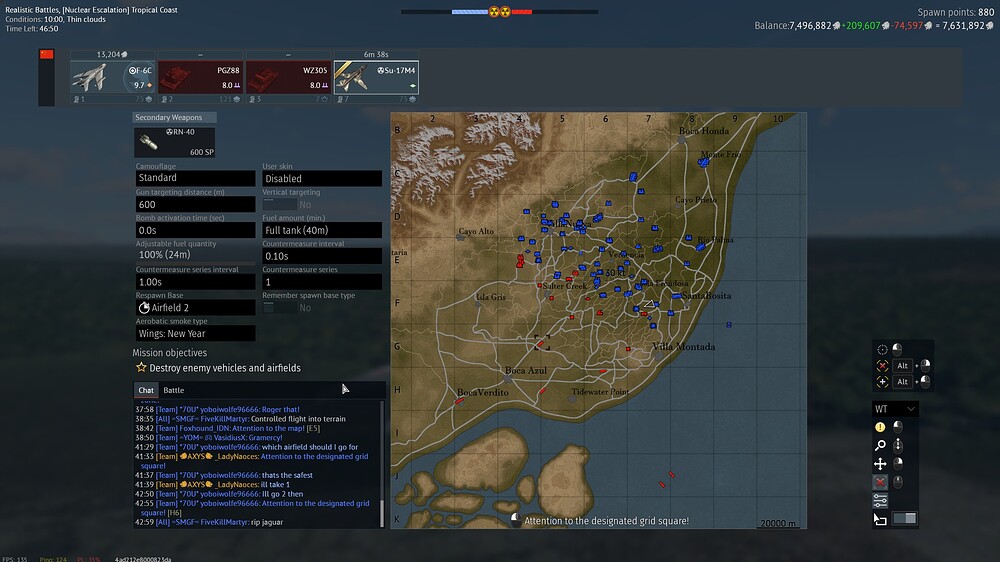Click the Destroy enemy vehicles objective star
This screenshot has height=562, width=1000.
tap(141, 367)
